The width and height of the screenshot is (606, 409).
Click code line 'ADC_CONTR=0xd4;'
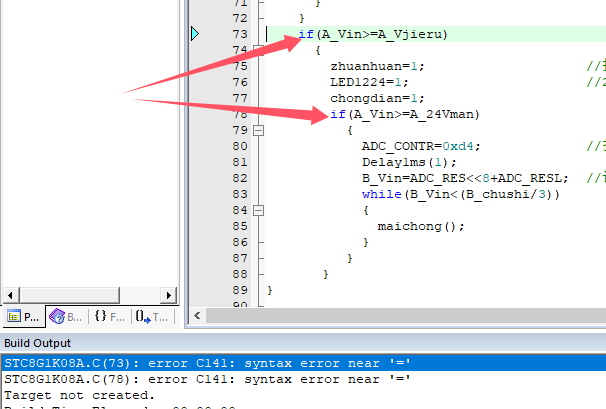point(421,146)
